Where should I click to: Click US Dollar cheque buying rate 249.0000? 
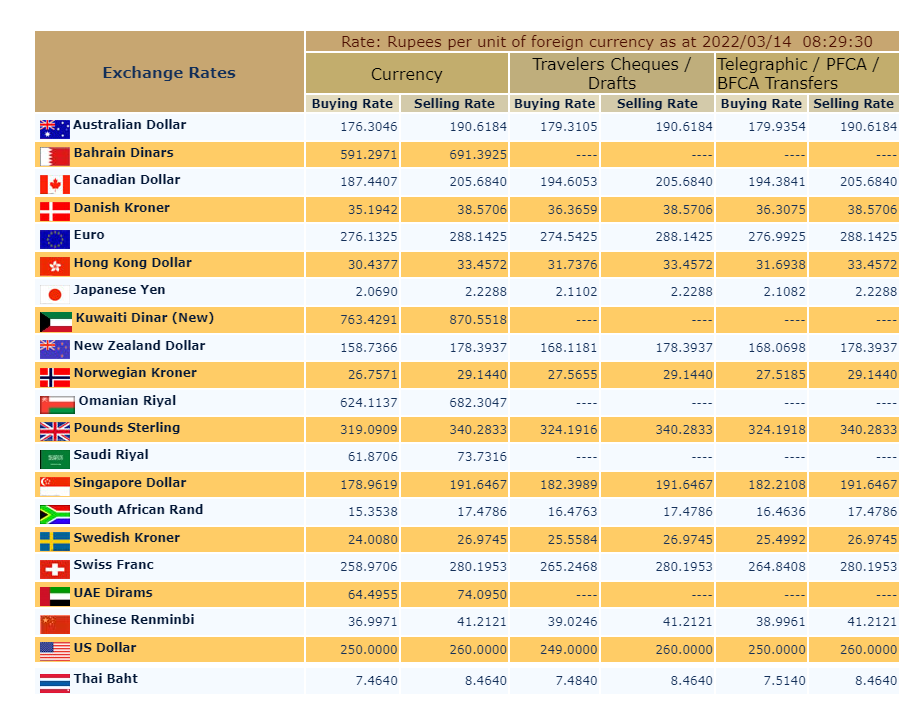[569, 649]
